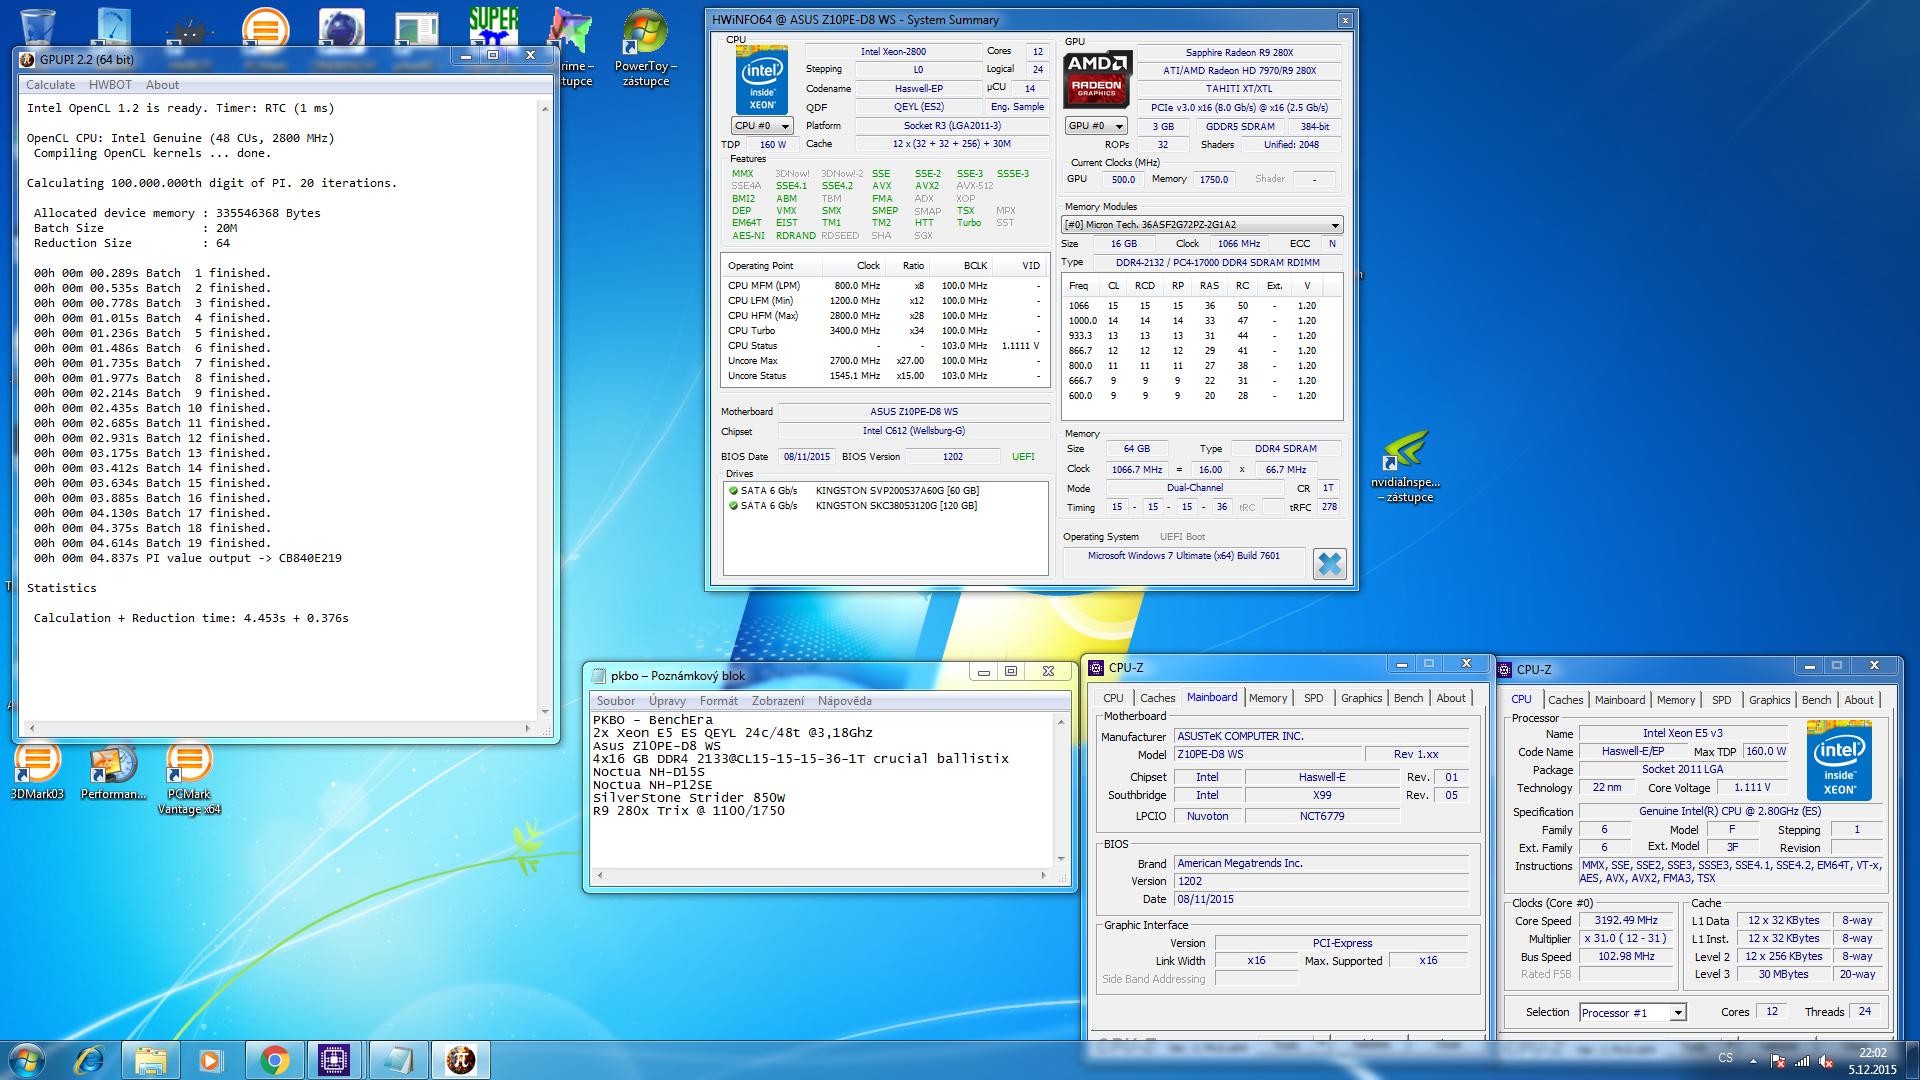Click Intel Xeon badge in CPU-Z CPU tab

pos(1839,761)
